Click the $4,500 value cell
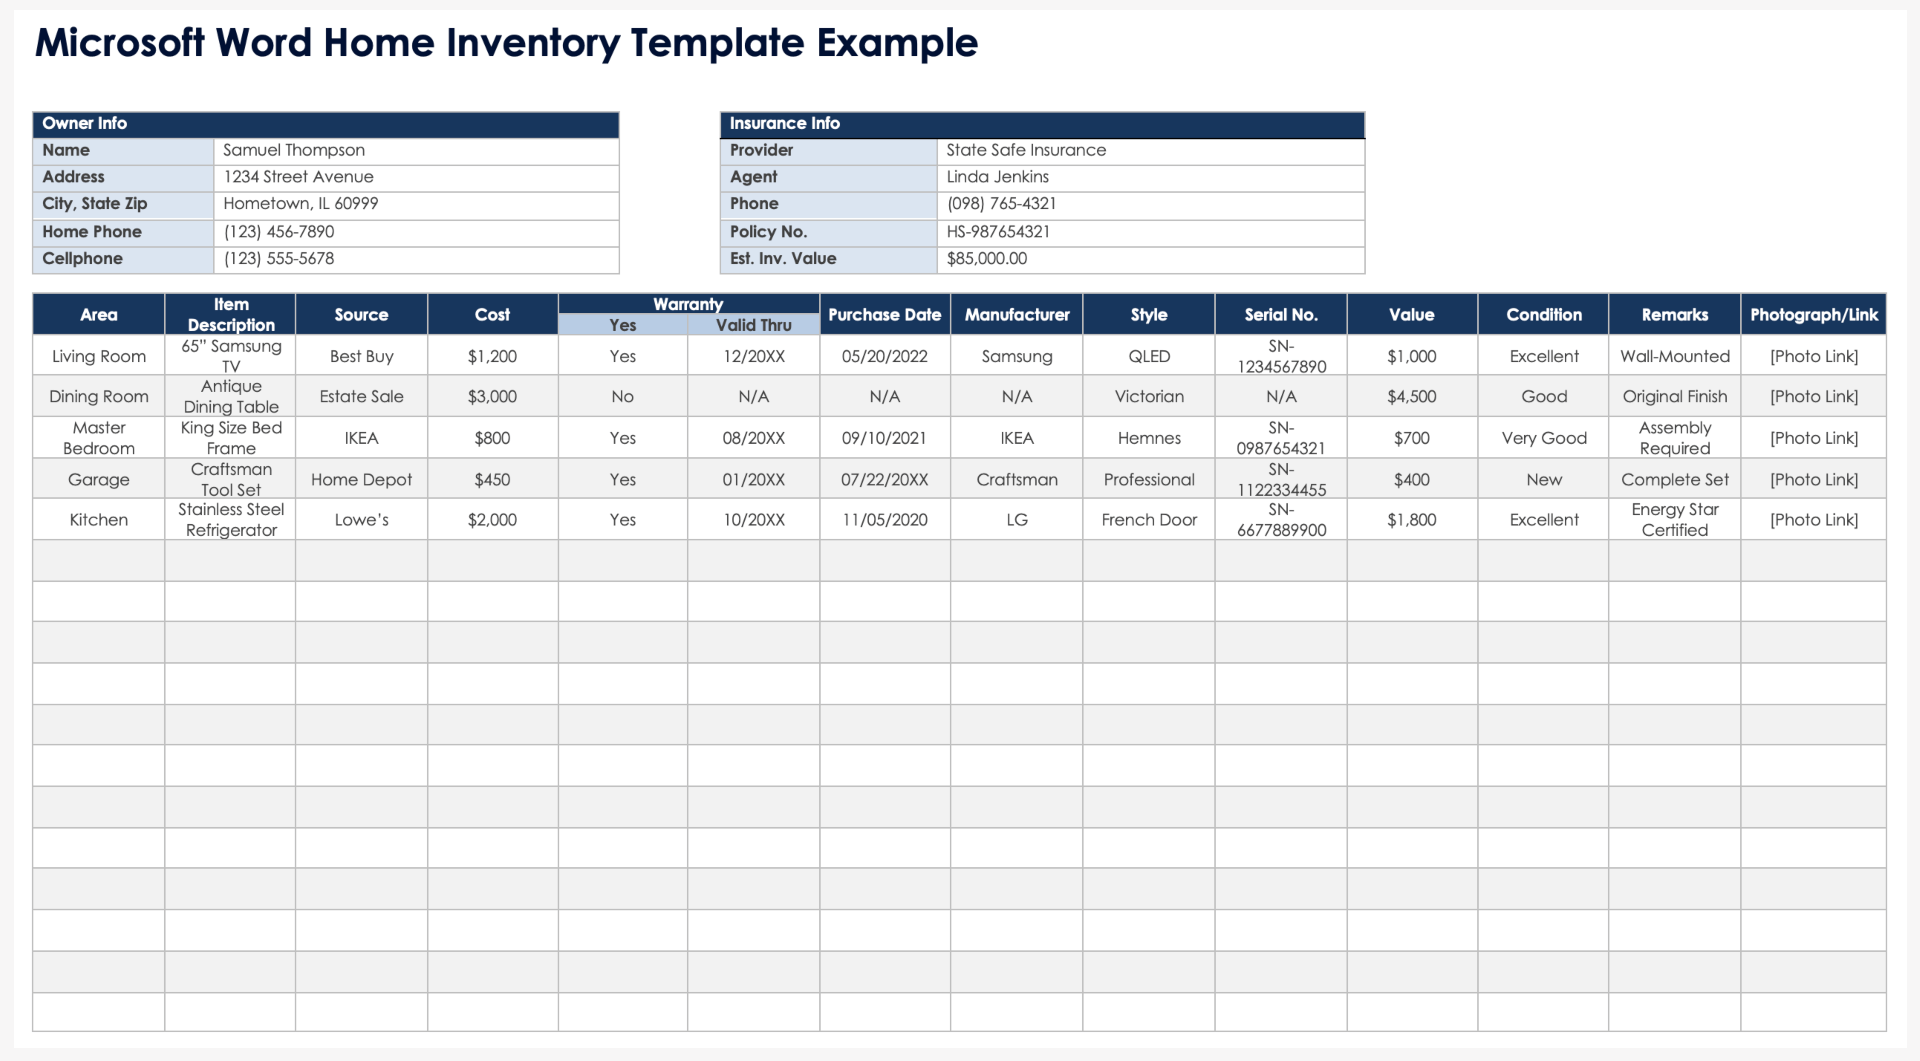Image resolution: width=1920 pixels, height=1061 pixels. coord(1412,397)
